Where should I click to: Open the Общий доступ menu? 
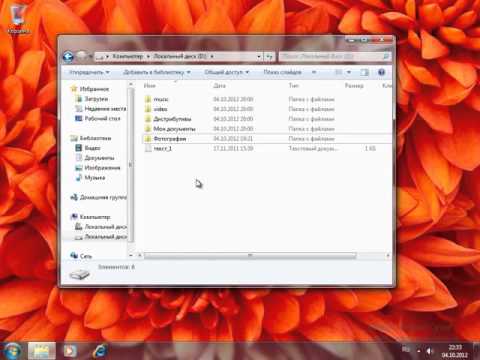(227, 72)
